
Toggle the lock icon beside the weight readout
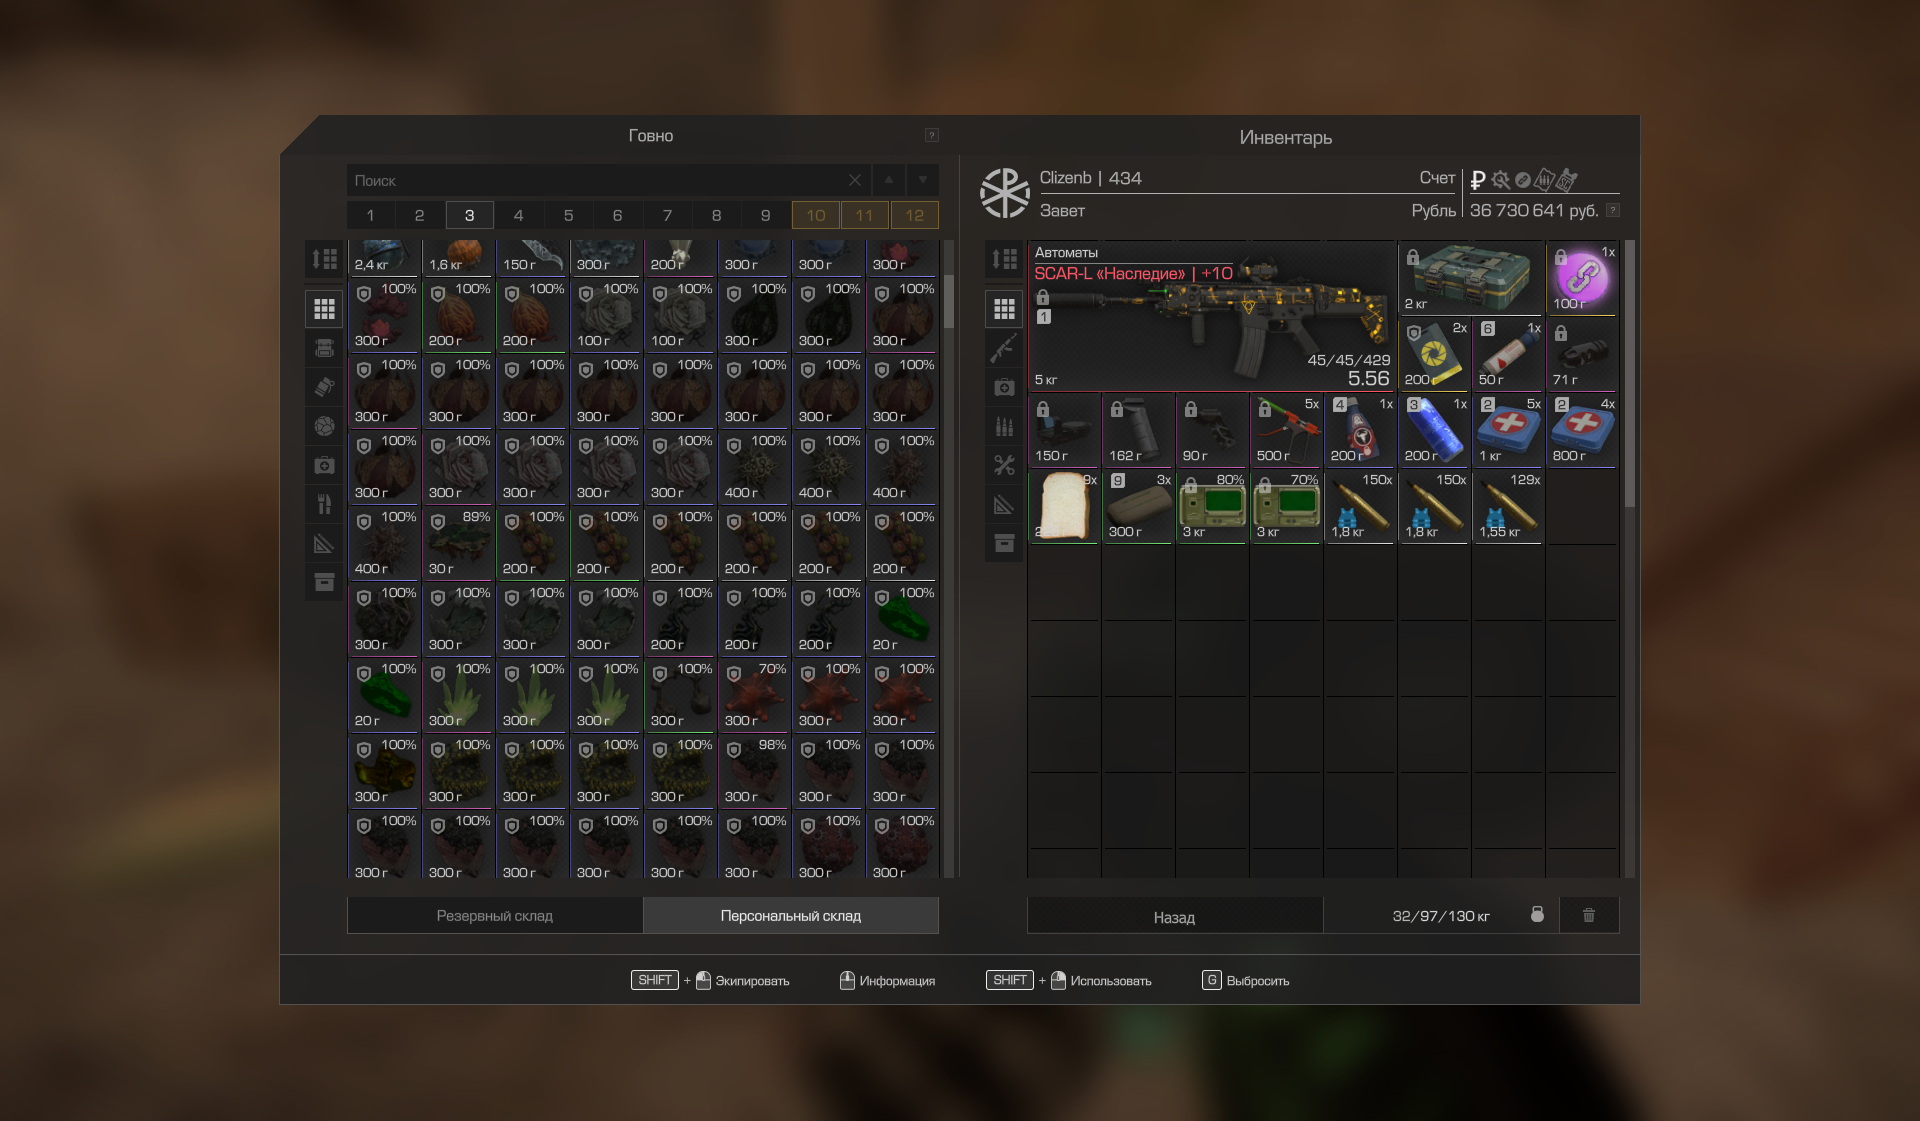coord(1537,915)
